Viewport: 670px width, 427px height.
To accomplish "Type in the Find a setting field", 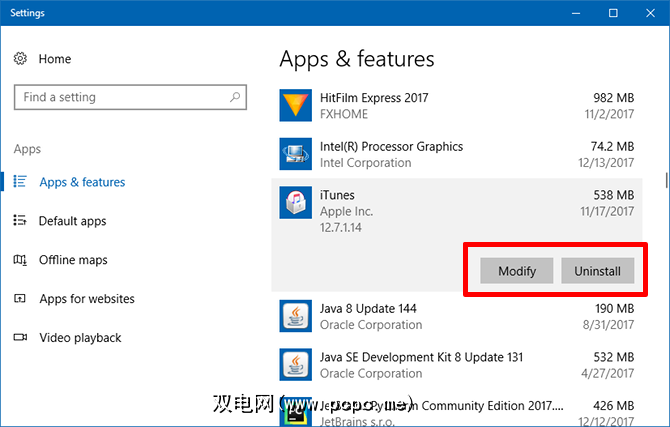I will point(120,97).
